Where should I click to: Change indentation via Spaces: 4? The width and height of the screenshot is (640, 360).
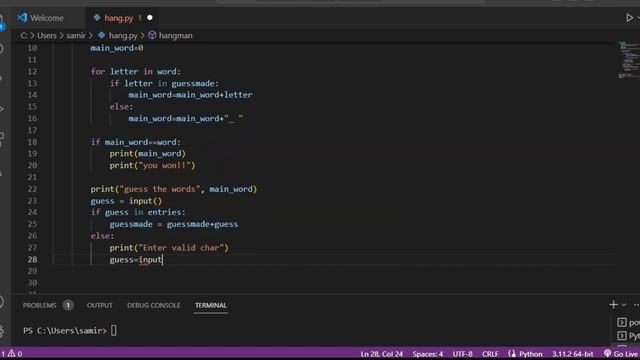click(427, 354)
